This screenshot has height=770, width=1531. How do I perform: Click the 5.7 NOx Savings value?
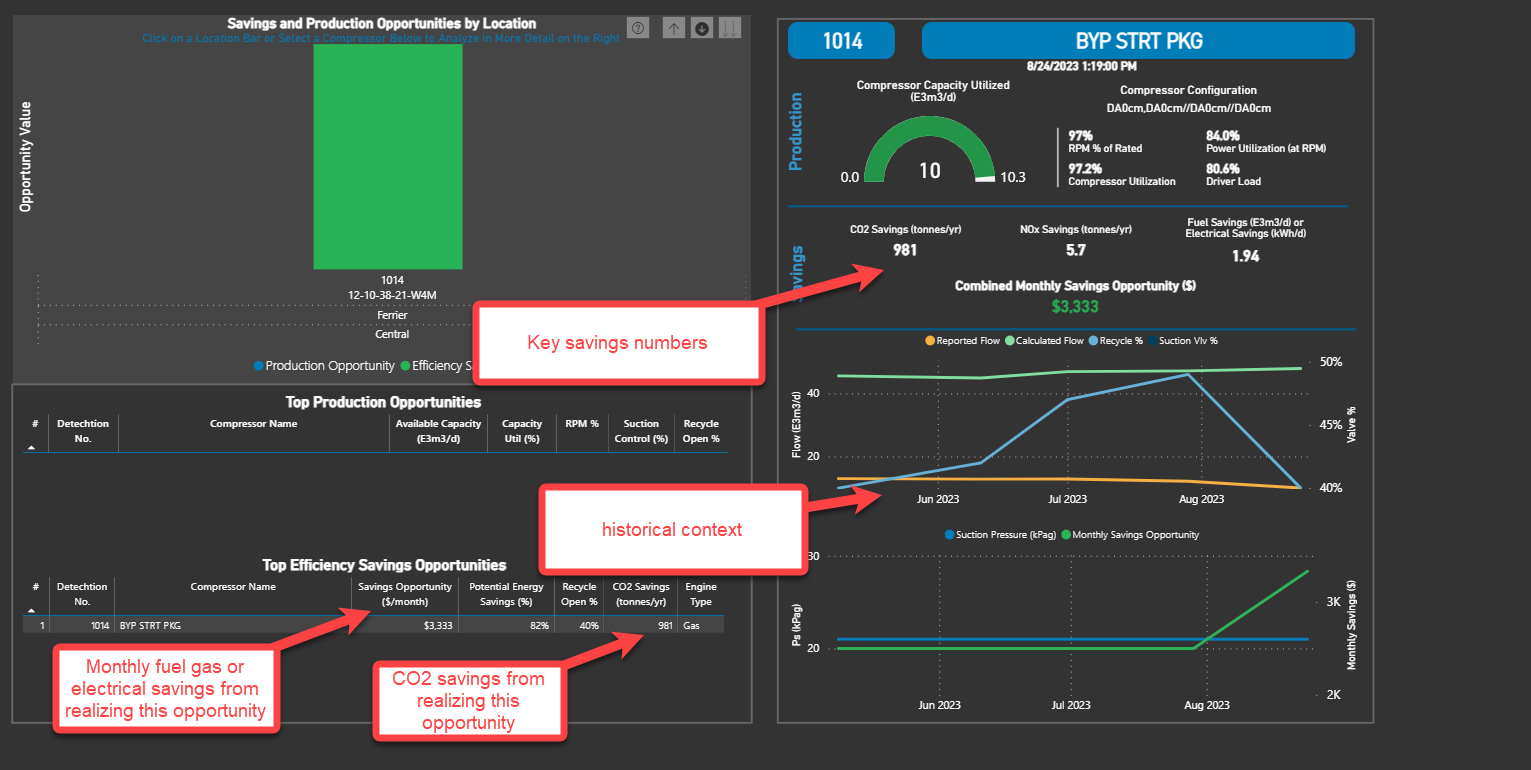pos(1076,250)
